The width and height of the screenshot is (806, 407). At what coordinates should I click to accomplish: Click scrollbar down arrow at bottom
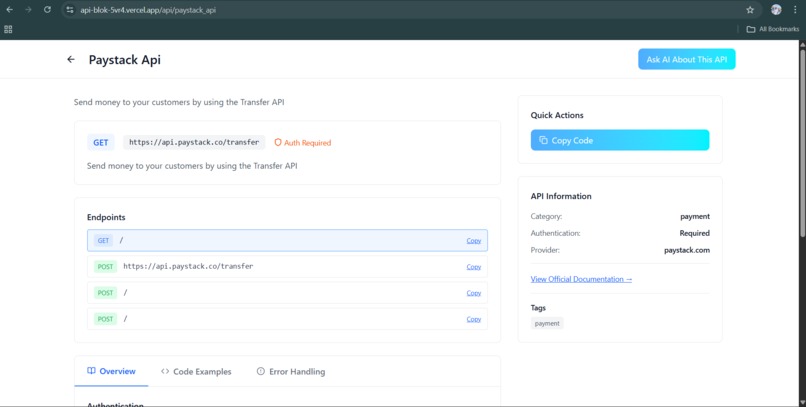[802, 402]
